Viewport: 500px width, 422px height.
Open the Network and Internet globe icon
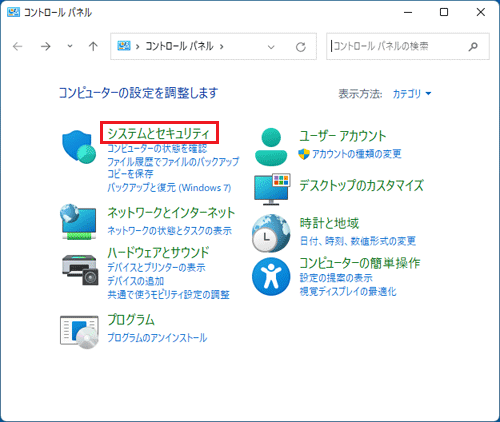click(79, 222)
